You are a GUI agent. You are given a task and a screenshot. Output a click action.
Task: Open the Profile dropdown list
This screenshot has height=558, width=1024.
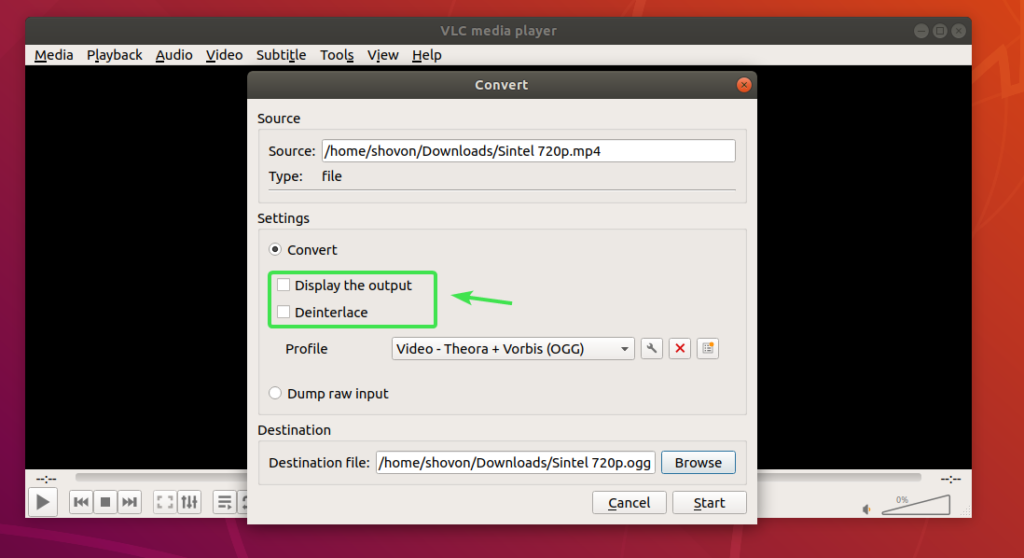tap(513, 348)
